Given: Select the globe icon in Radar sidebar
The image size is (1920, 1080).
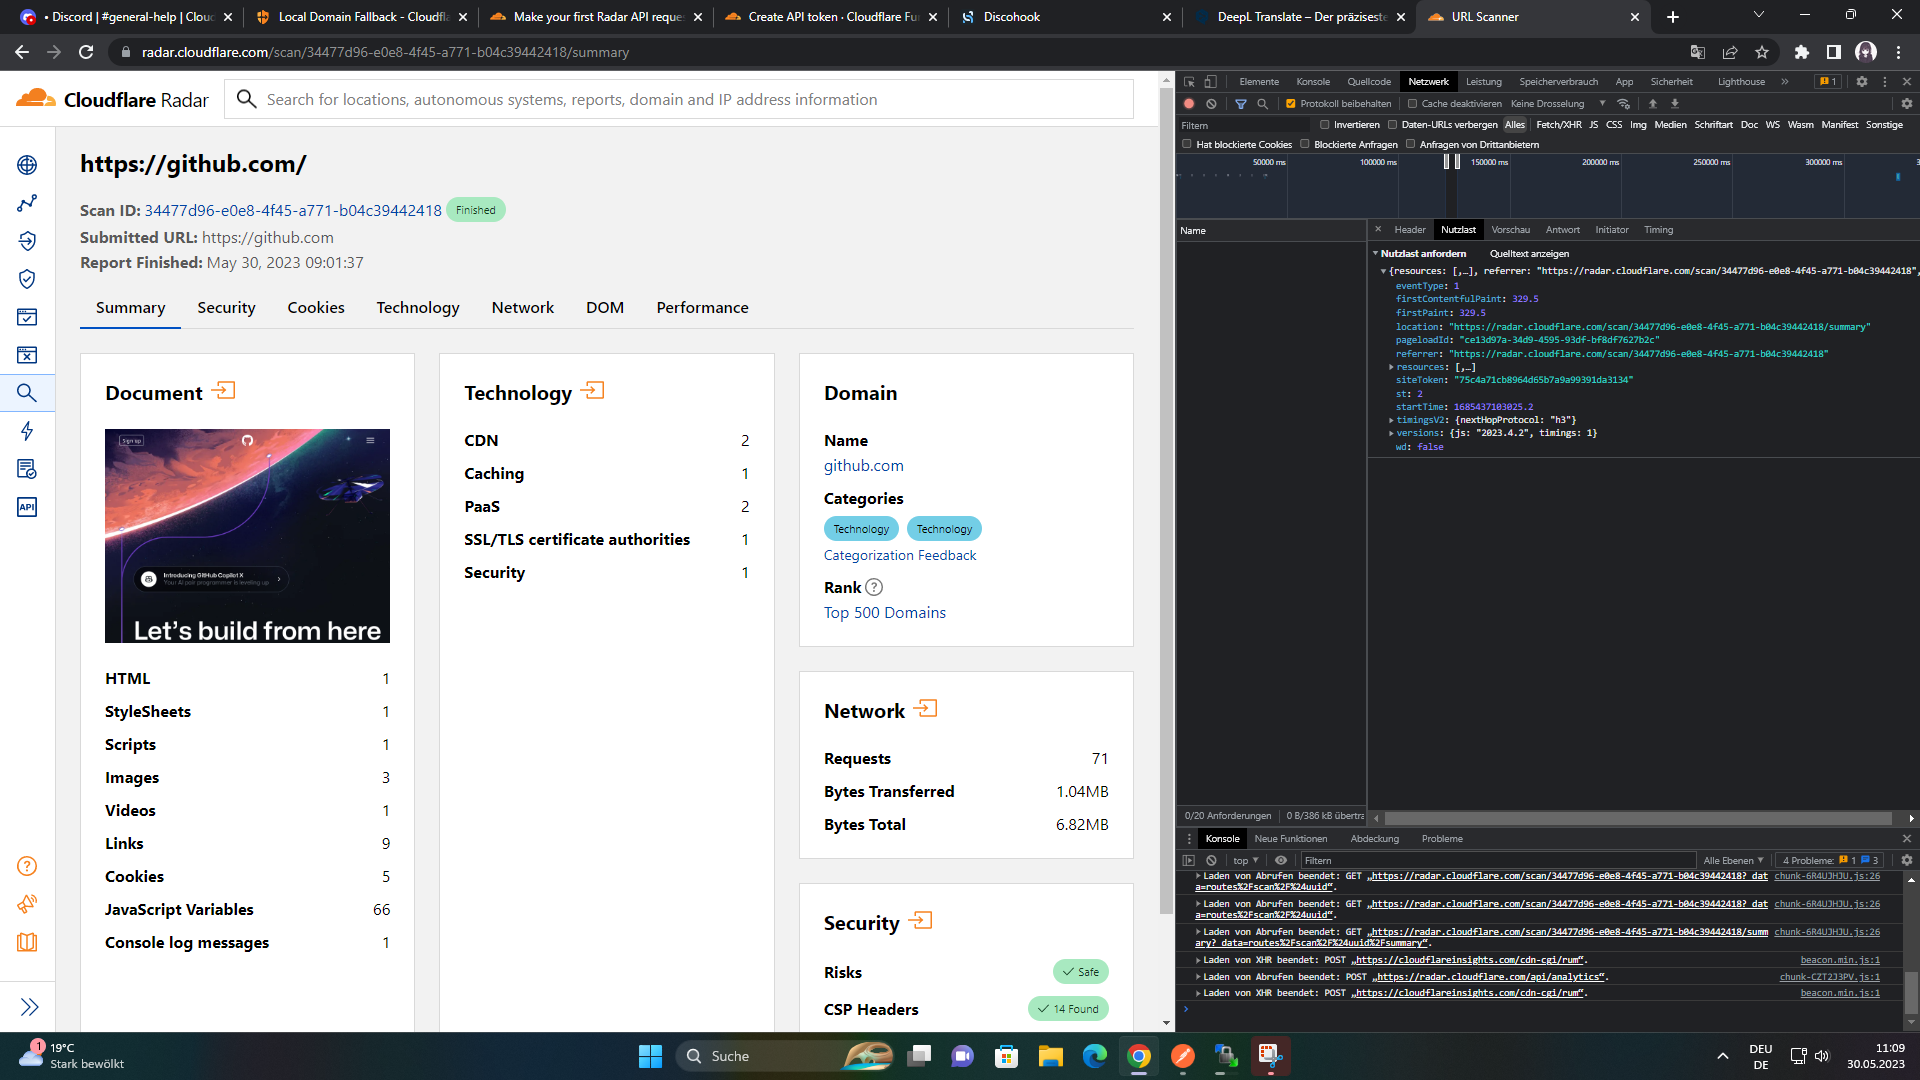Looking at the screenshot, I should click(x=27, y=165).
